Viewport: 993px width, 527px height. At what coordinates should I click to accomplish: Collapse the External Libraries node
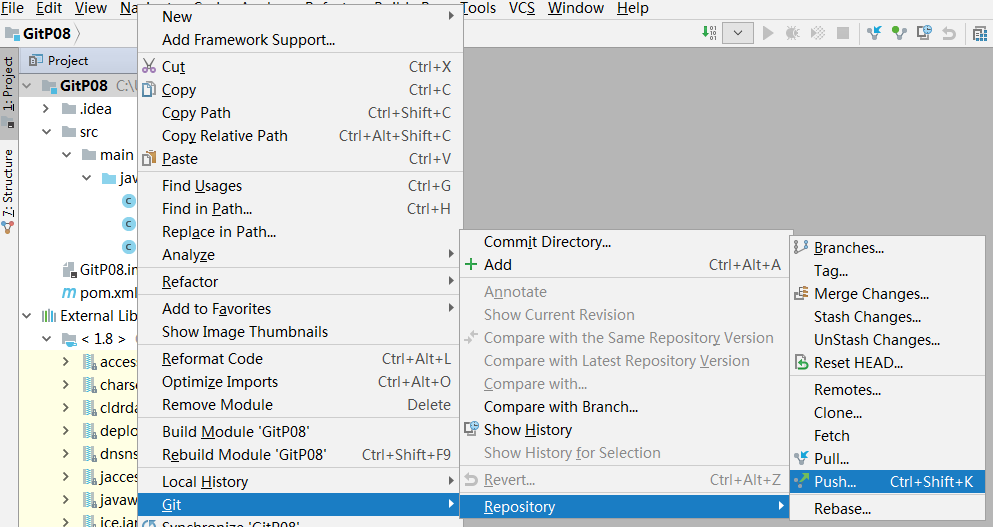pyautogui.click(x=26, y=316)
